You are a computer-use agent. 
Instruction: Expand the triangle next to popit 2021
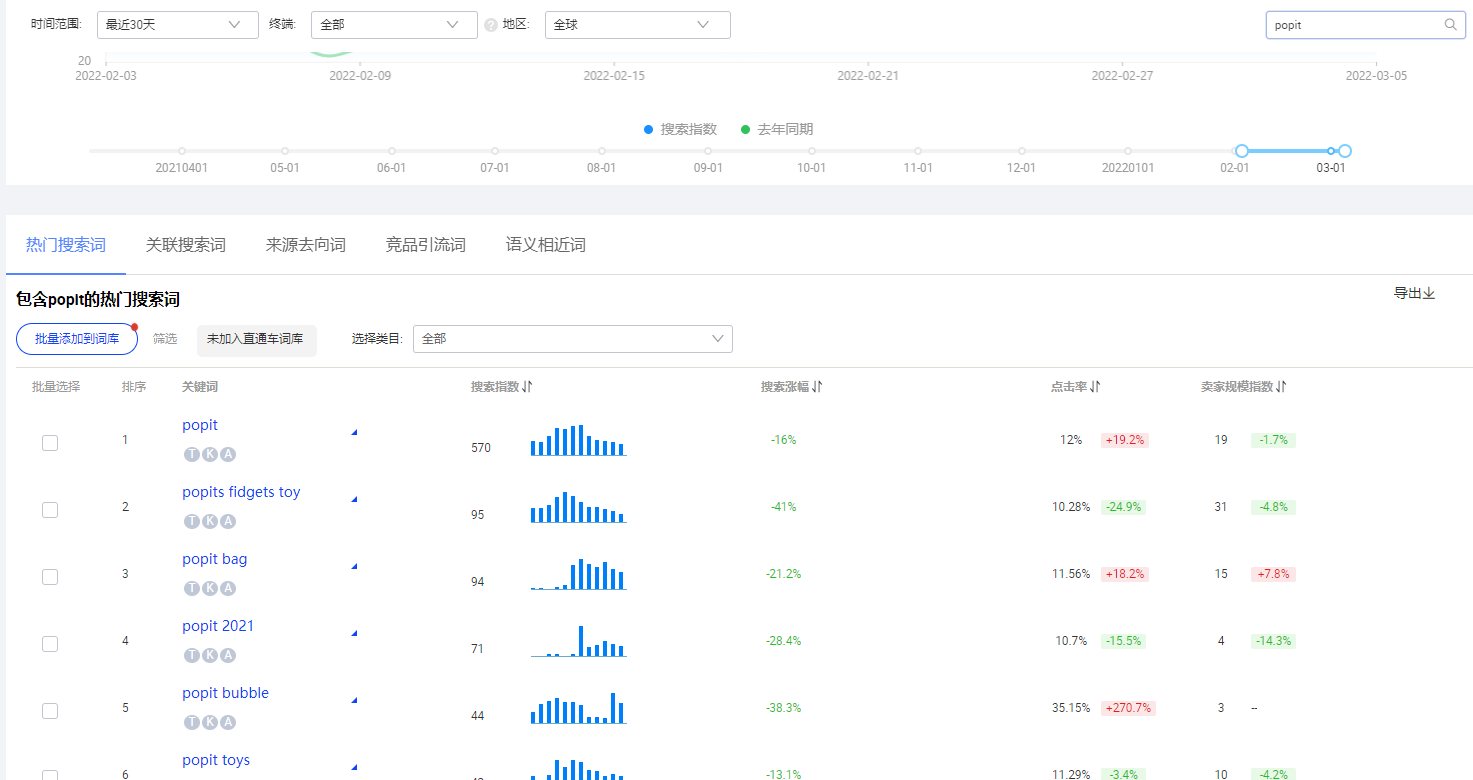354,632
